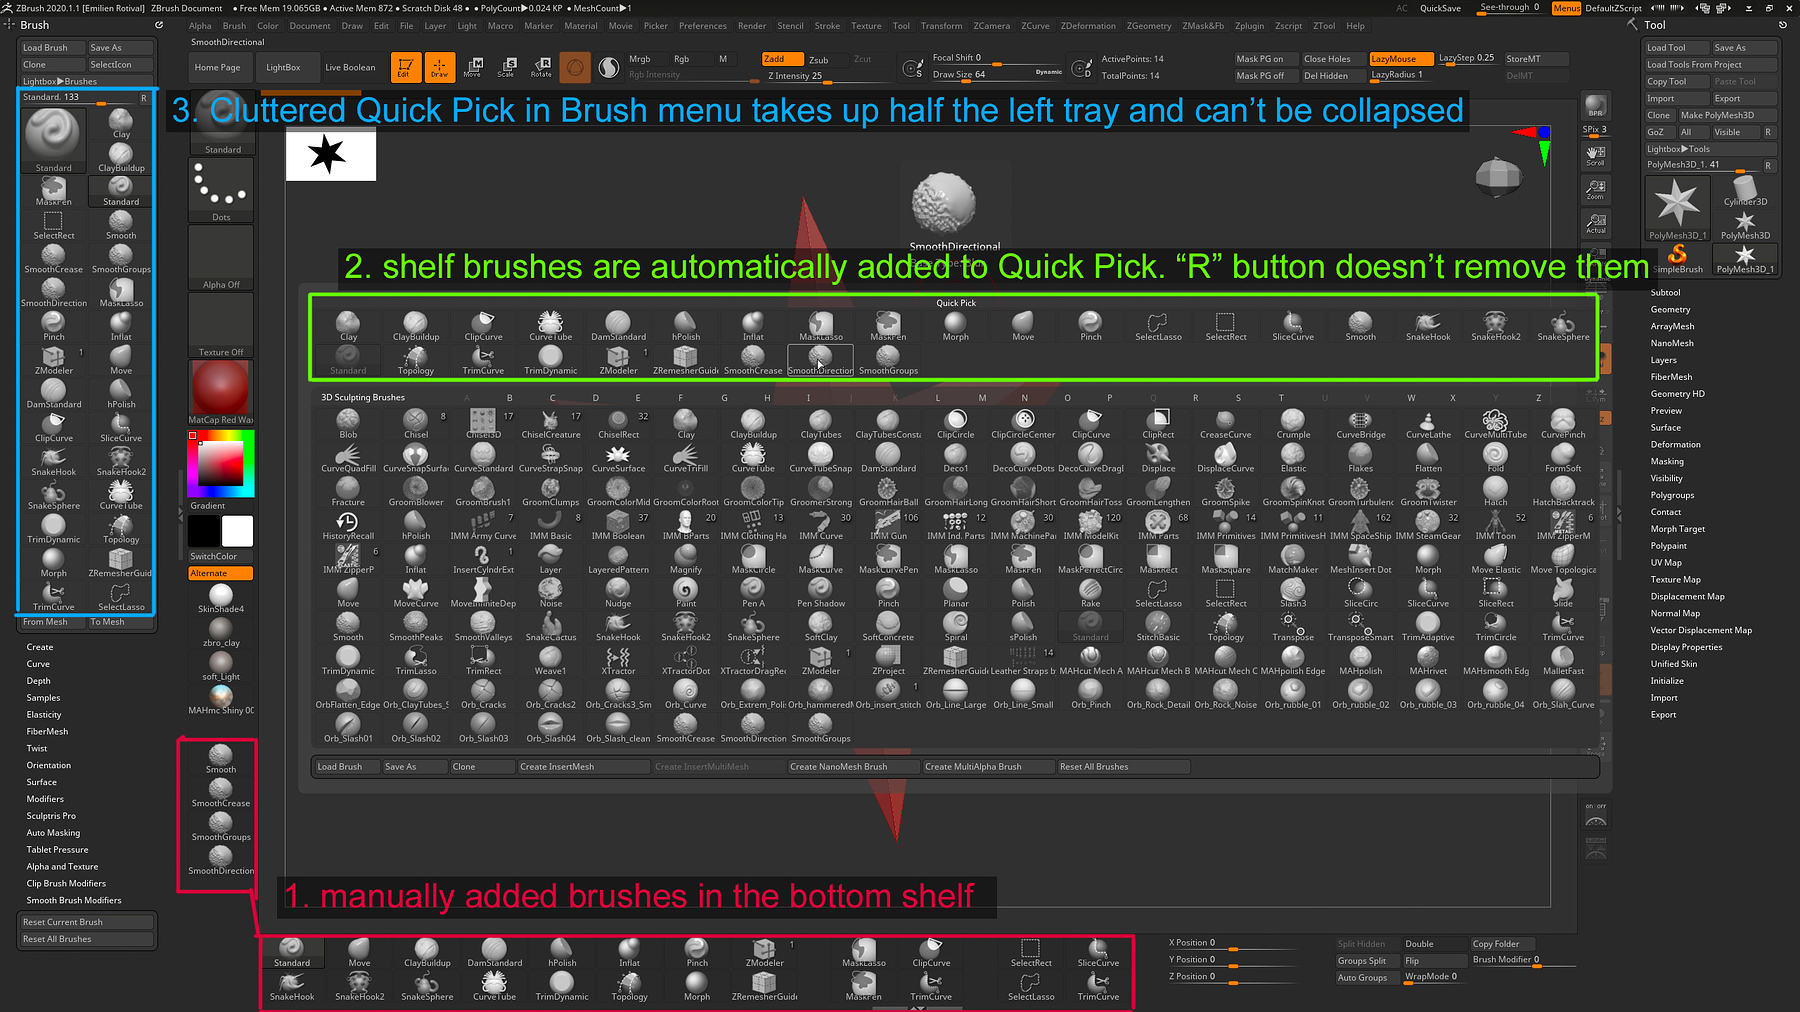Select the Move transform icon in top toolbar
The width and height of the screenshot is (1800, 1012).
pyautogui.click(x=472, y=67)
